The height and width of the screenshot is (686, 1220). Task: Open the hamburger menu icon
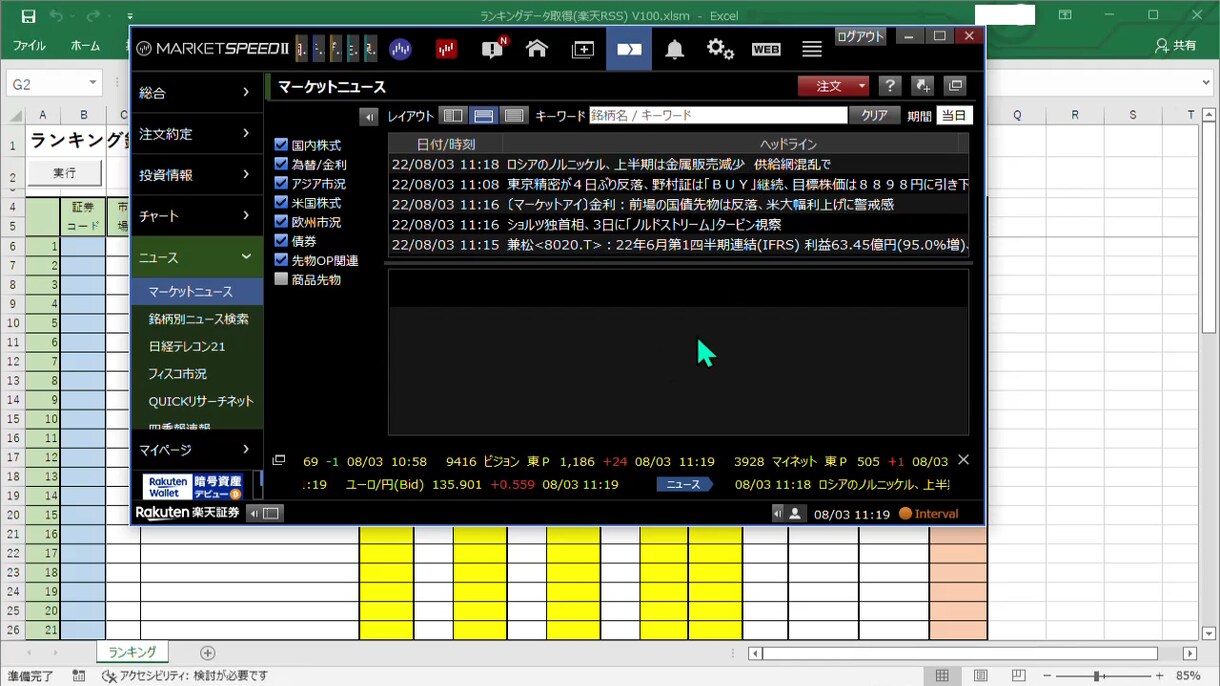[812, 49]
